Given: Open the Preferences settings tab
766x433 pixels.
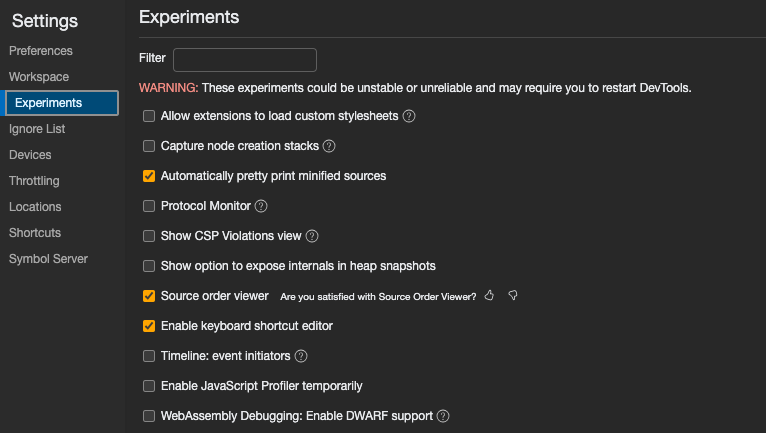Looking at the screenshot, I should 41,51.
